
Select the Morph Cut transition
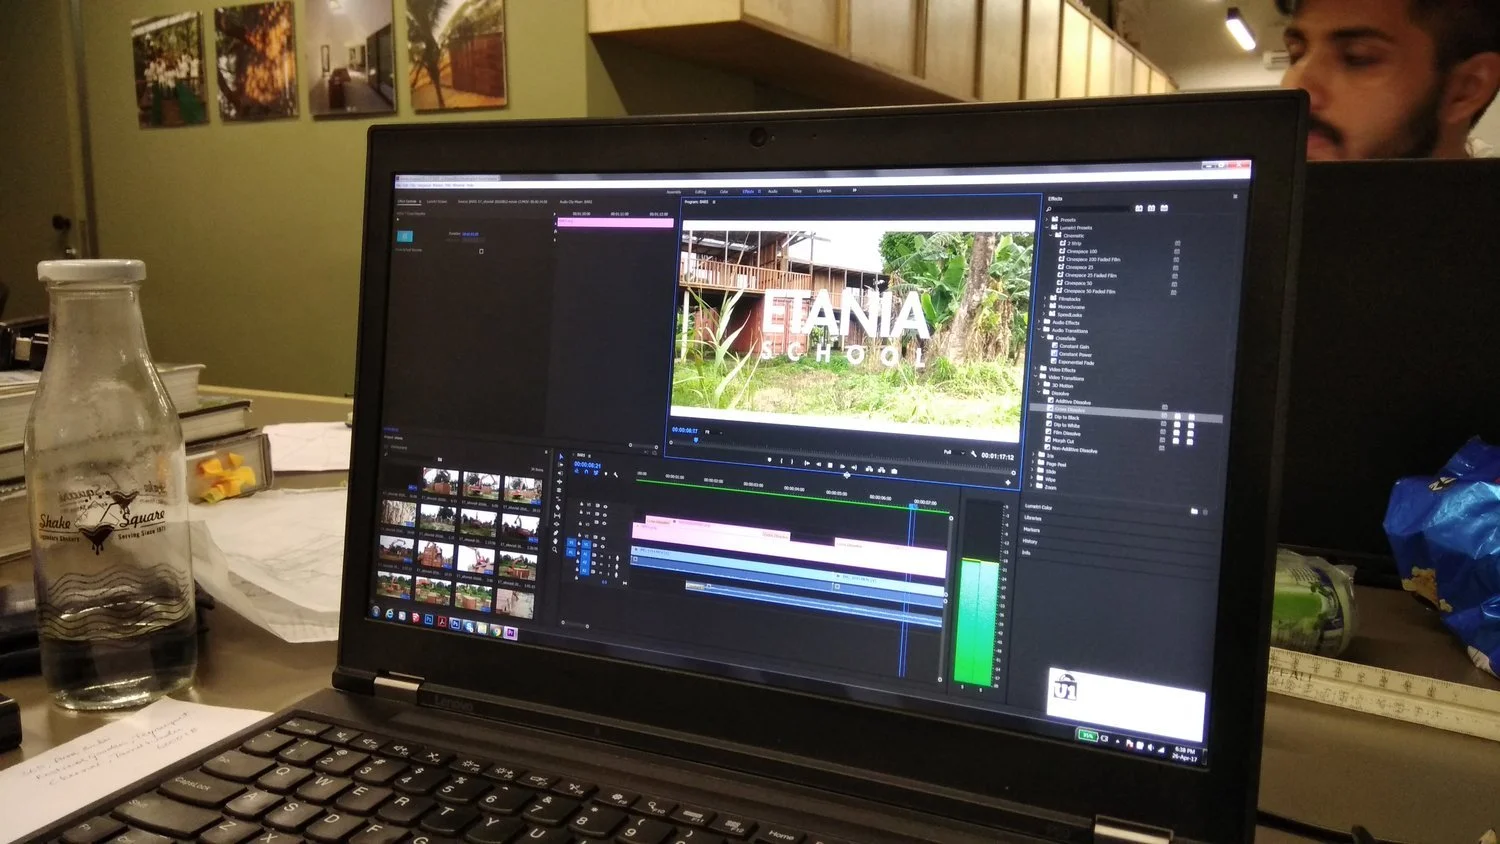[x=1061, y=441]
